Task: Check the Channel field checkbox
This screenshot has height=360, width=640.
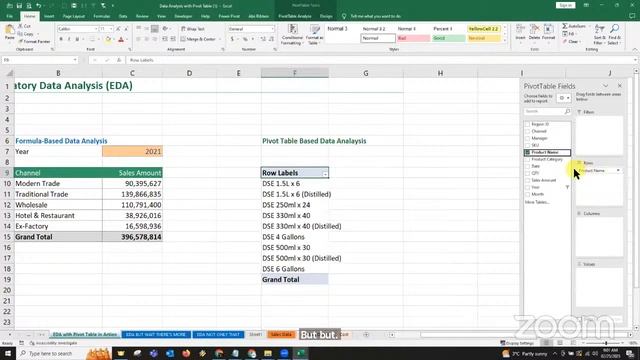Action: pos(527,131)
